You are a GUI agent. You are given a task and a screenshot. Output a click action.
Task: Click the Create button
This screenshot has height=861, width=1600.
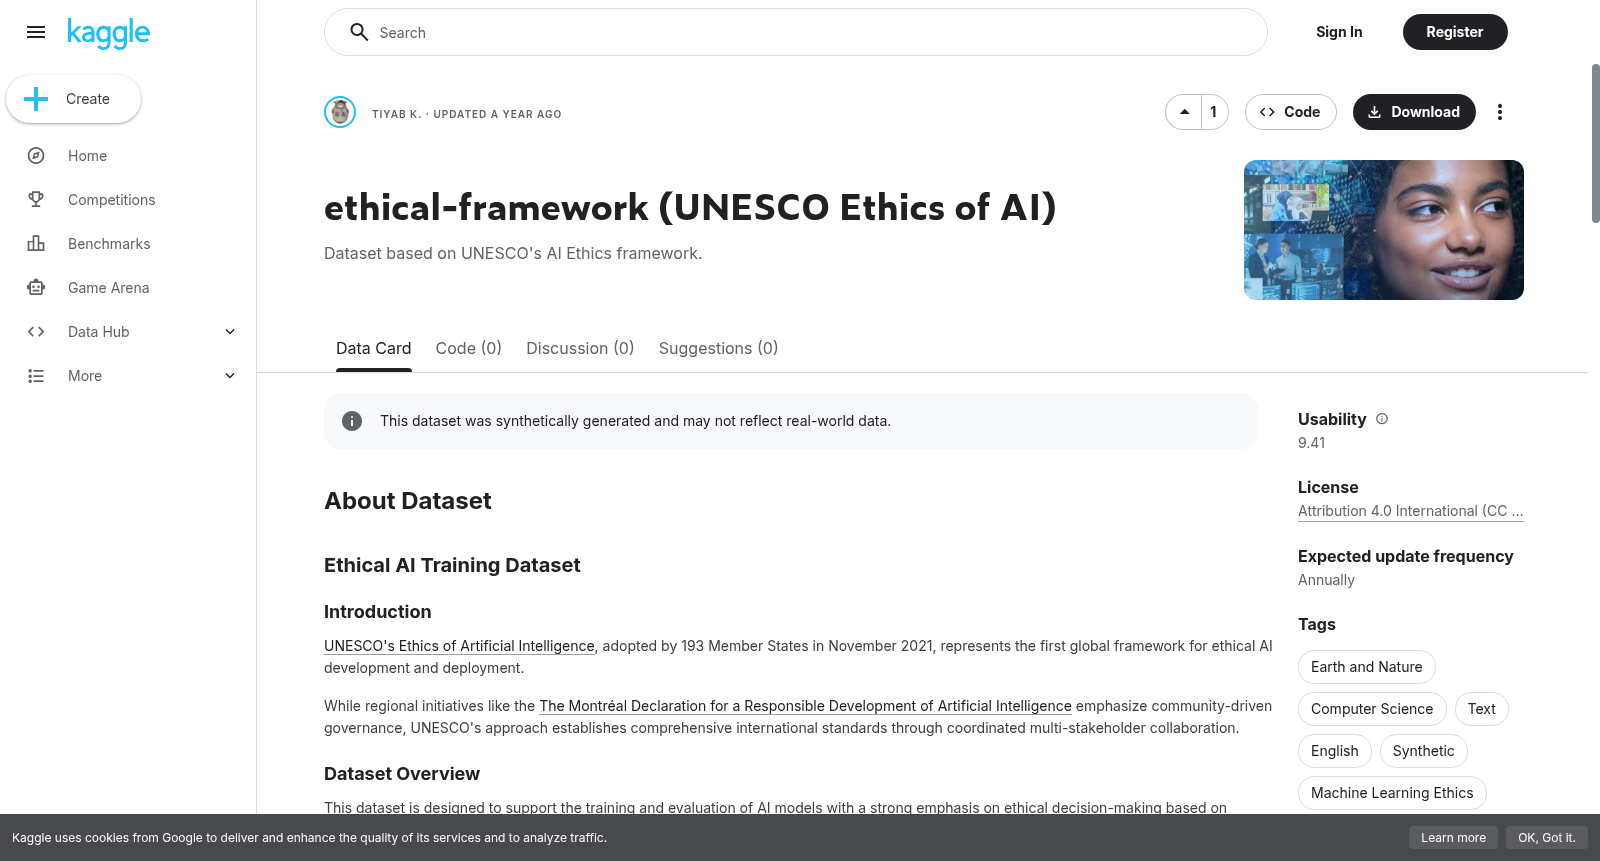(73, 99)
